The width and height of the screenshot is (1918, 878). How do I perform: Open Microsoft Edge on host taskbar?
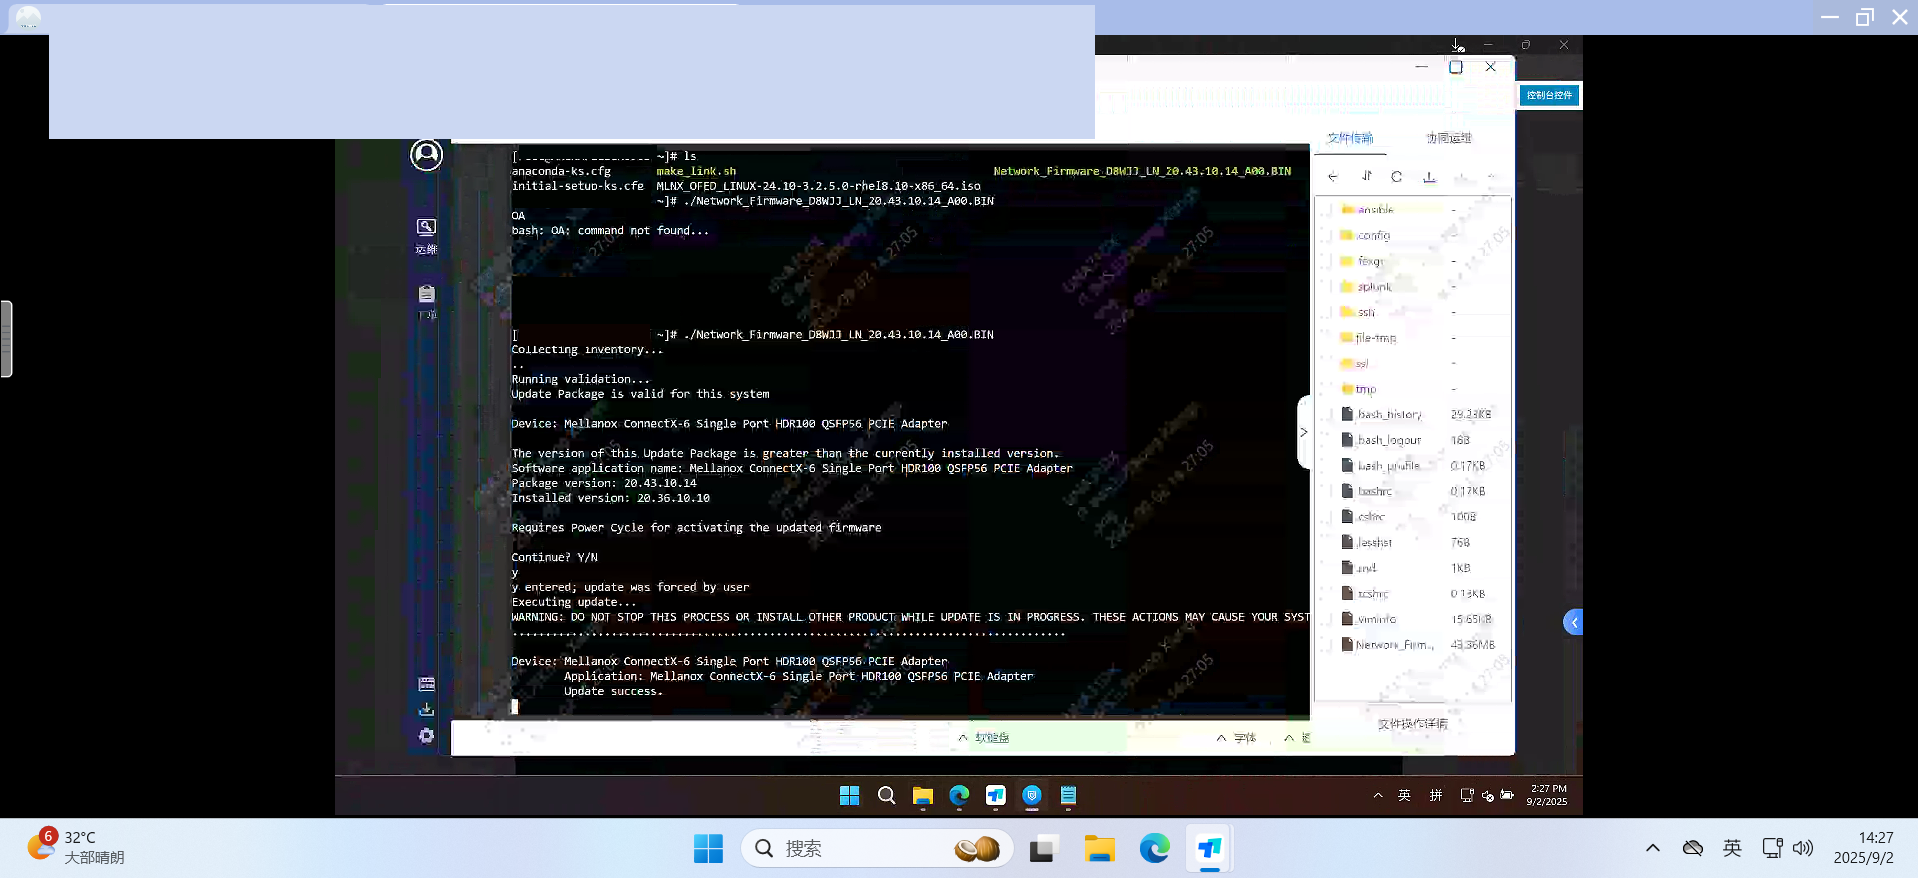[1155, 849]
